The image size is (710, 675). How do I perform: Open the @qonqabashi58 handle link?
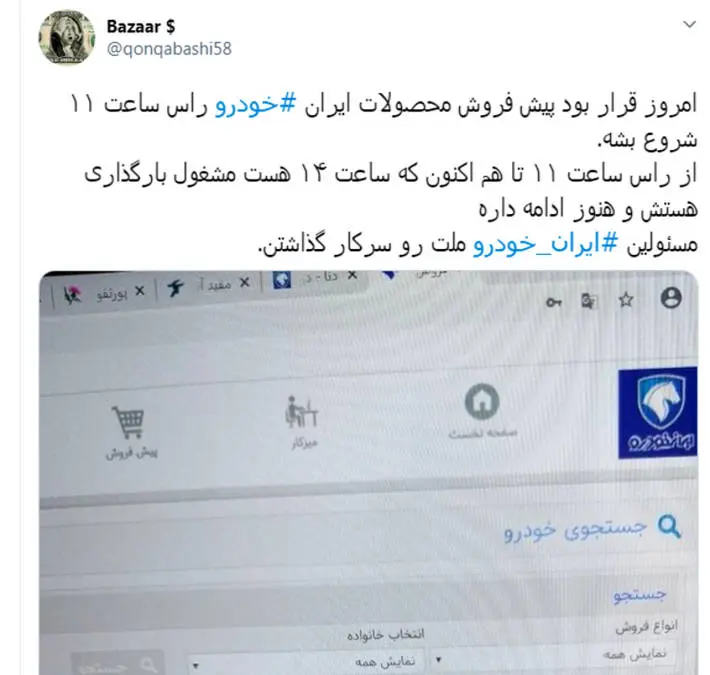[x=169, y=49]
